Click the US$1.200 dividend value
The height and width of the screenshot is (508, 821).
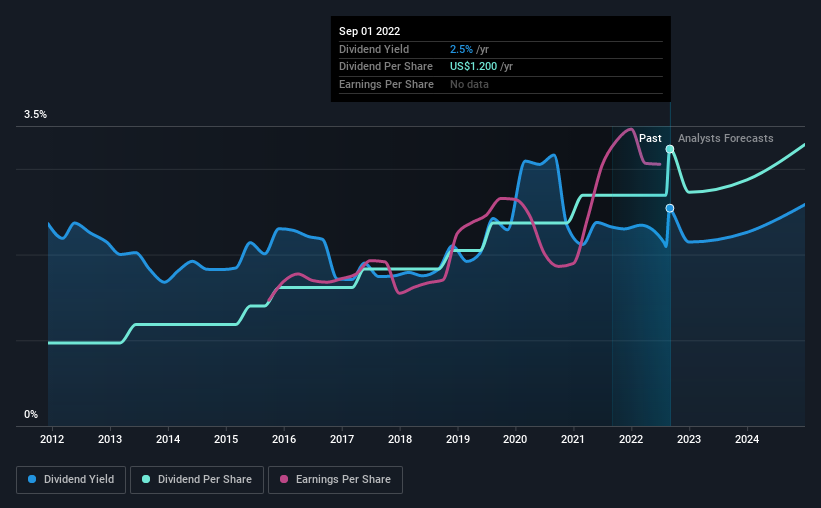pos(473,67)
